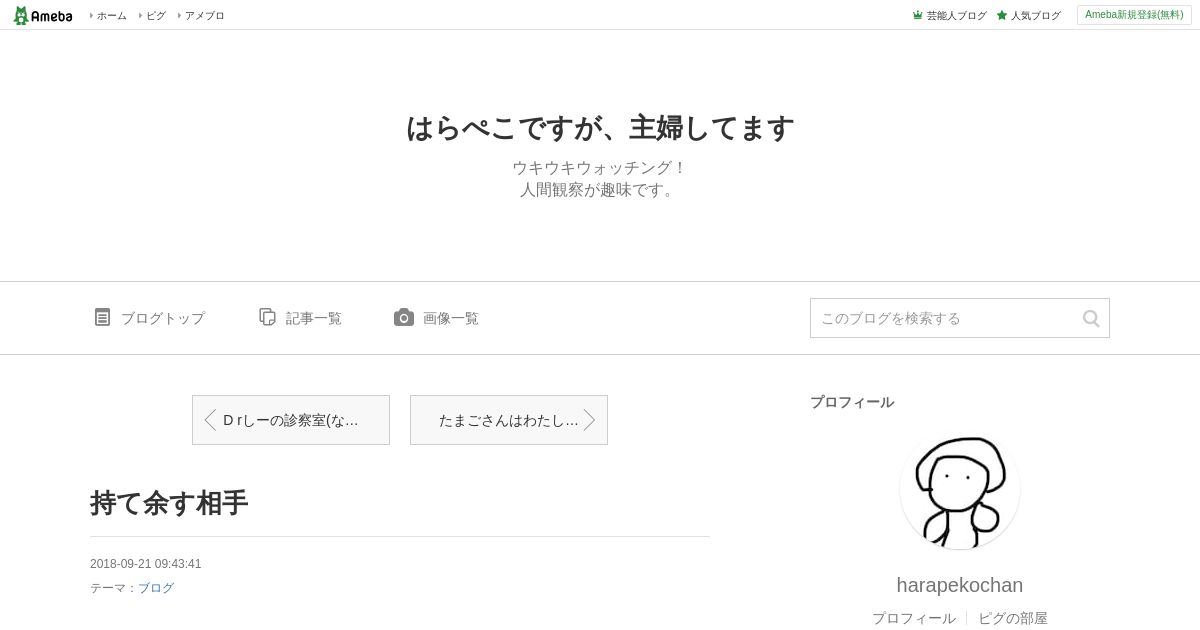Viewport: 1200px width, 630px height.
Task: Focus the このブログを検索する search field
Action: coord(945,318)
